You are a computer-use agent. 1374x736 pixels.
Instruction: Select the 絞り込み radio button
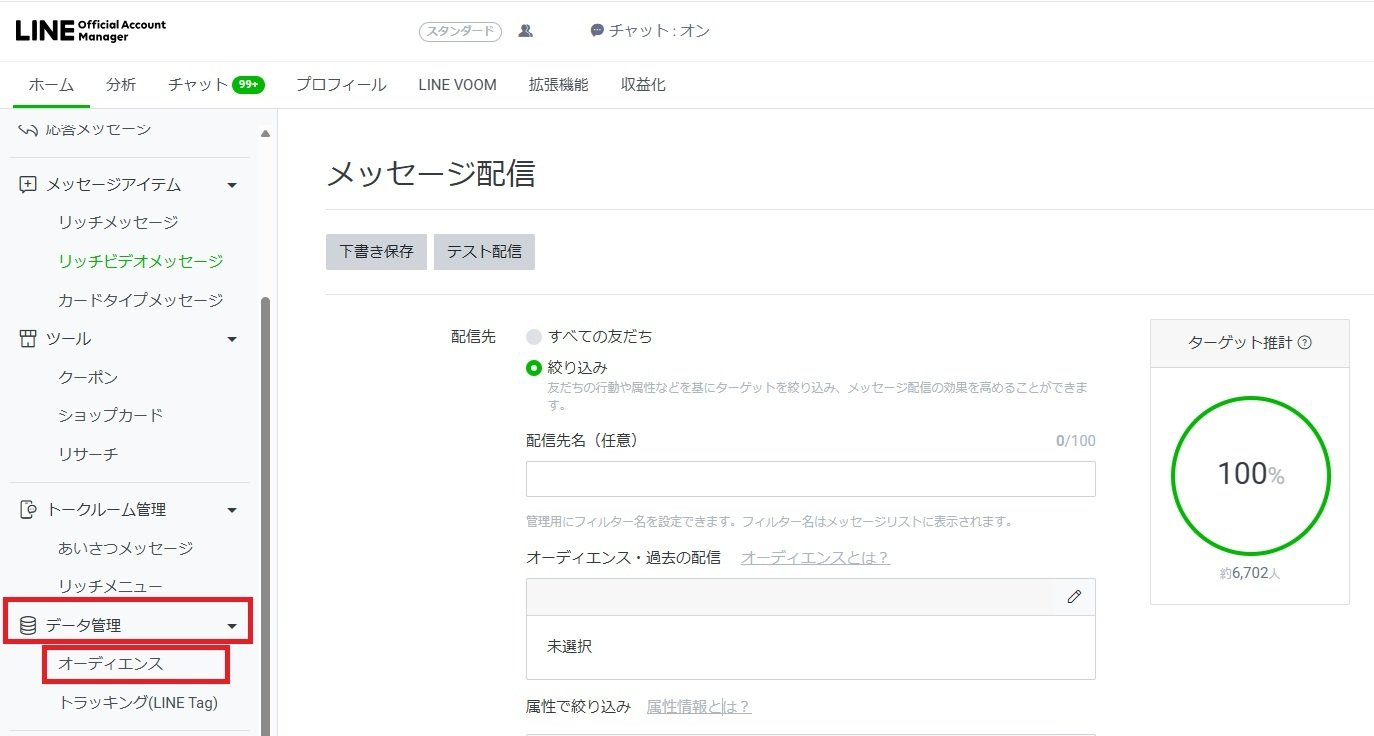tap(533, 367)
